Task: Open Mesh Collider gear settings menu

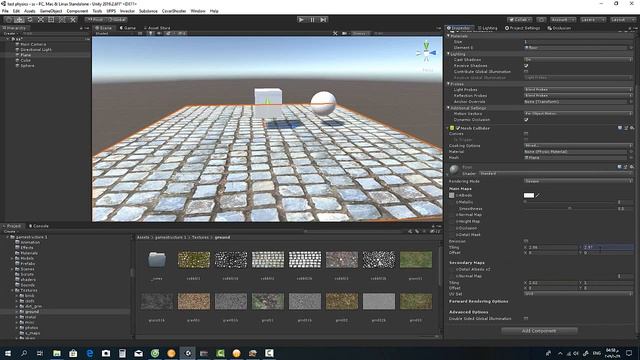Action: point(632,128)
